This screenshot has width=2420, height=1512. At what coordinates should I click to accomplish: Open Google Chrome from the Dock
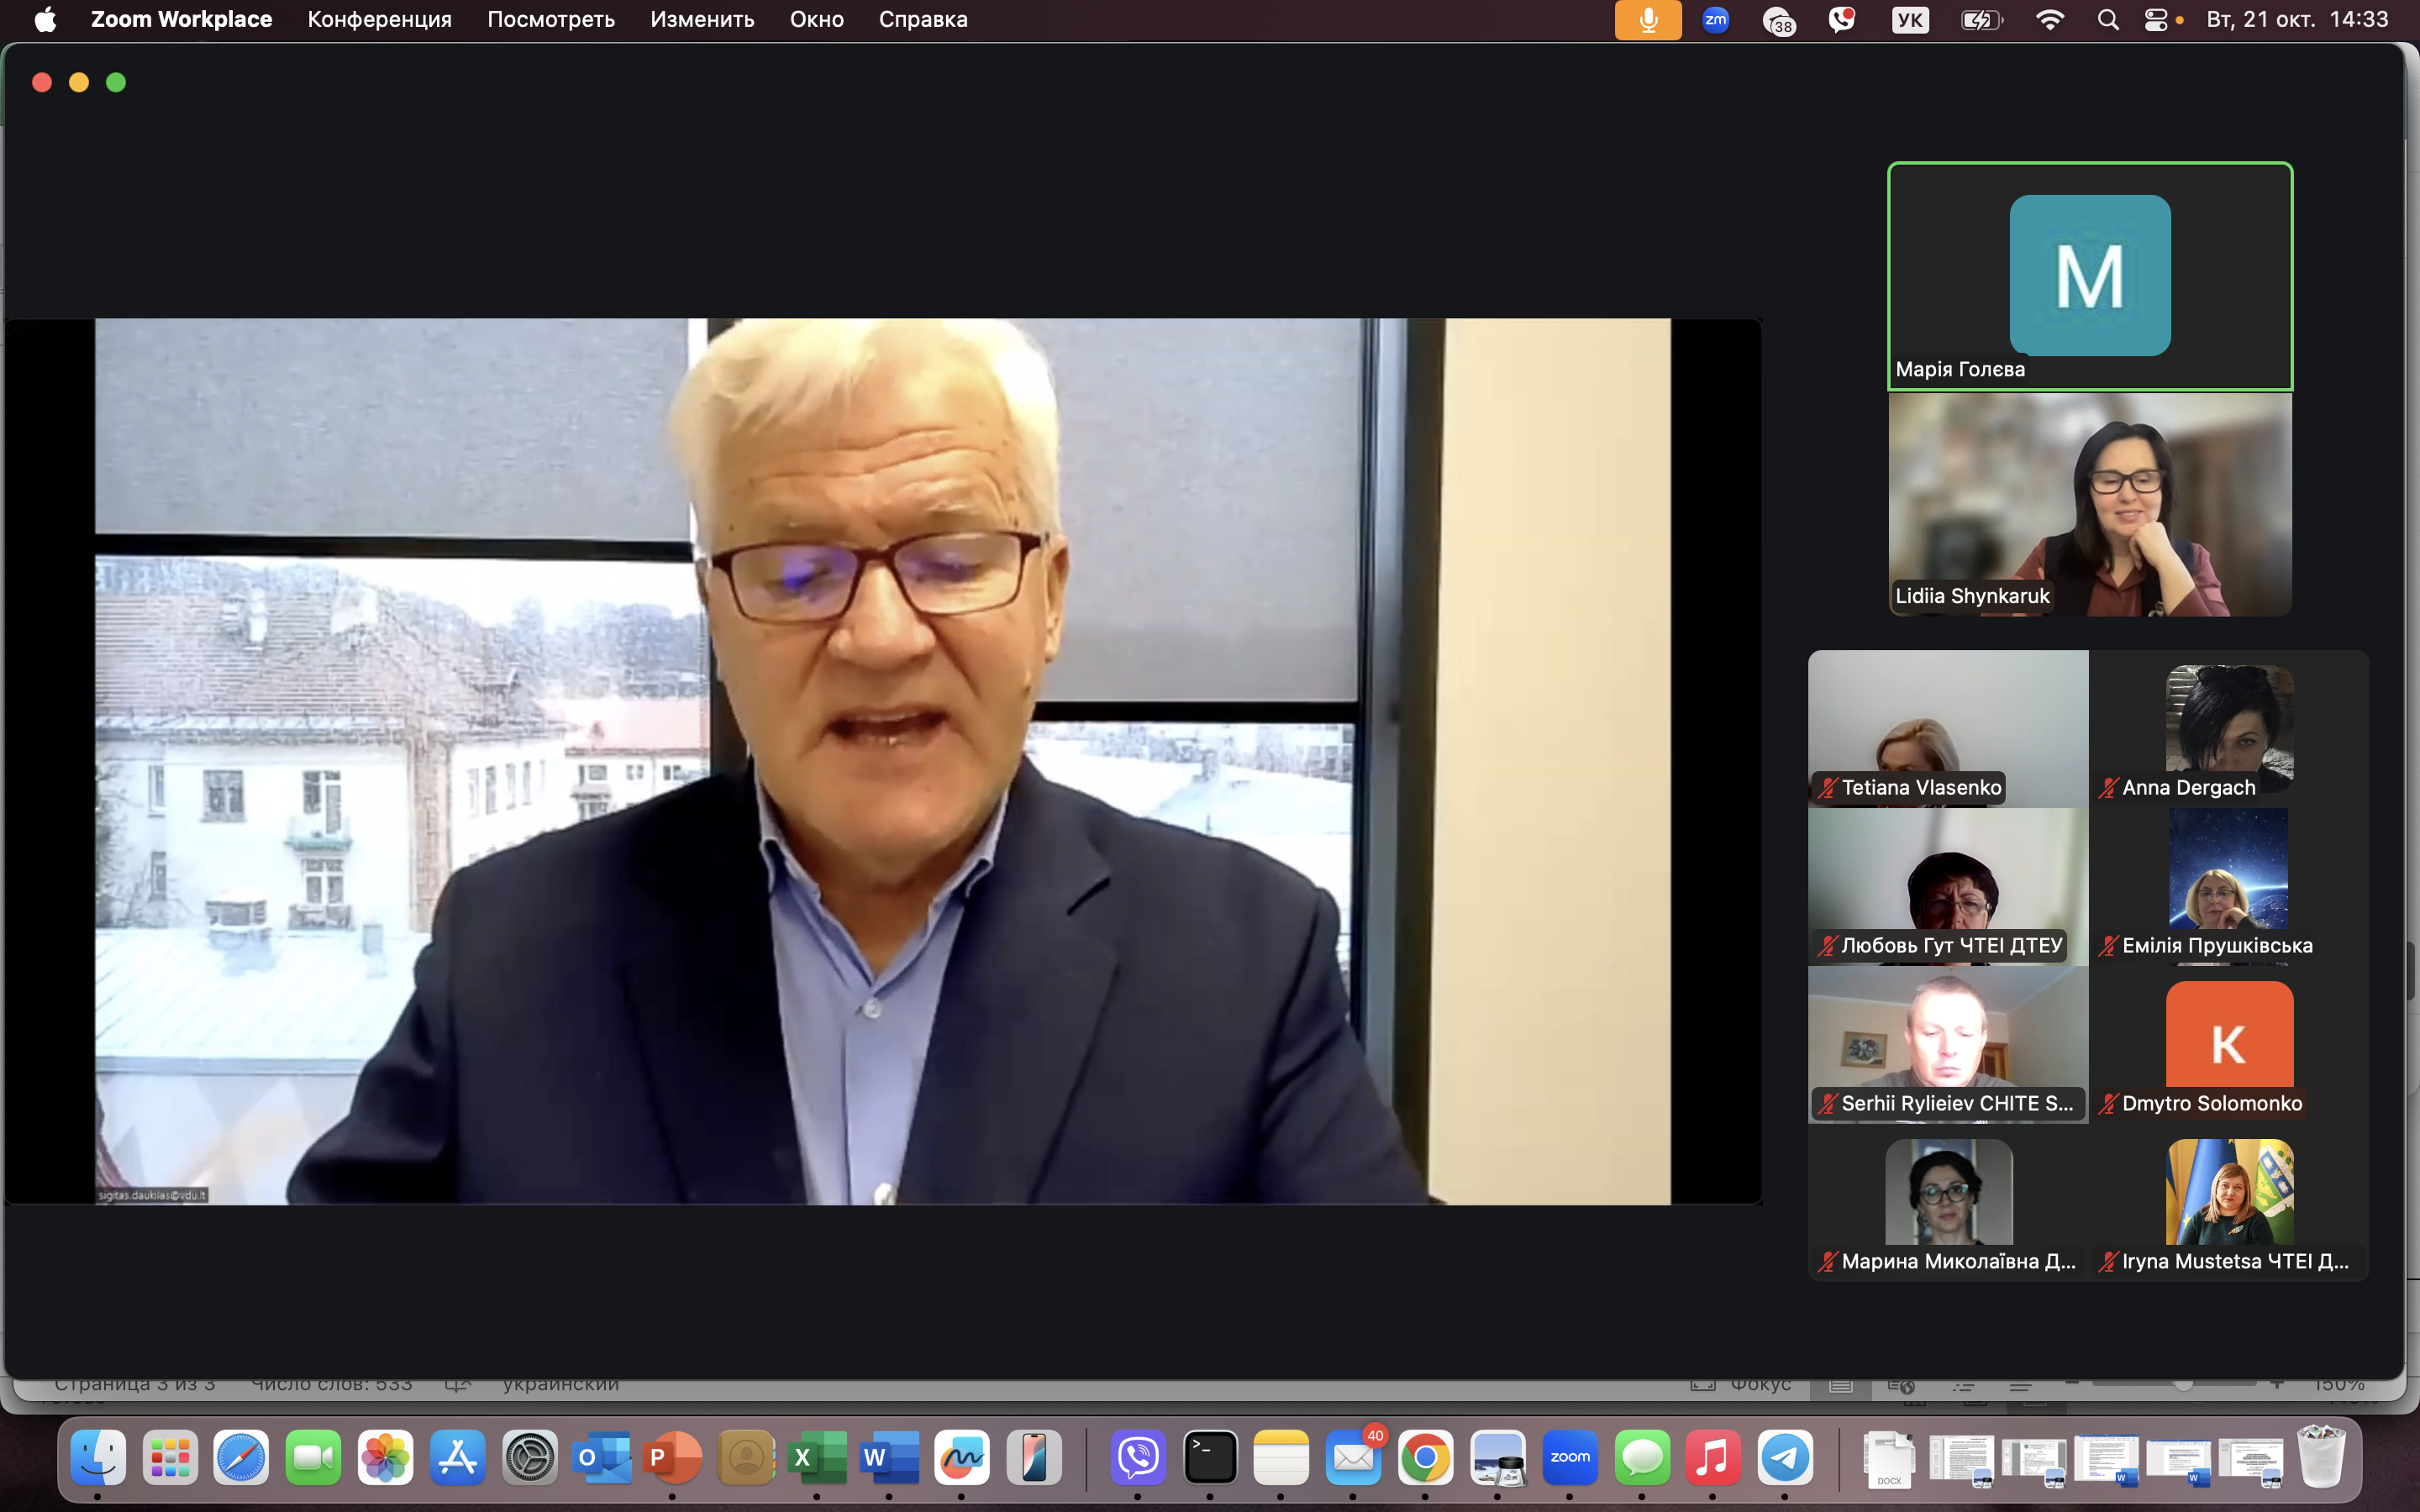click(x=1425, y=1458)
